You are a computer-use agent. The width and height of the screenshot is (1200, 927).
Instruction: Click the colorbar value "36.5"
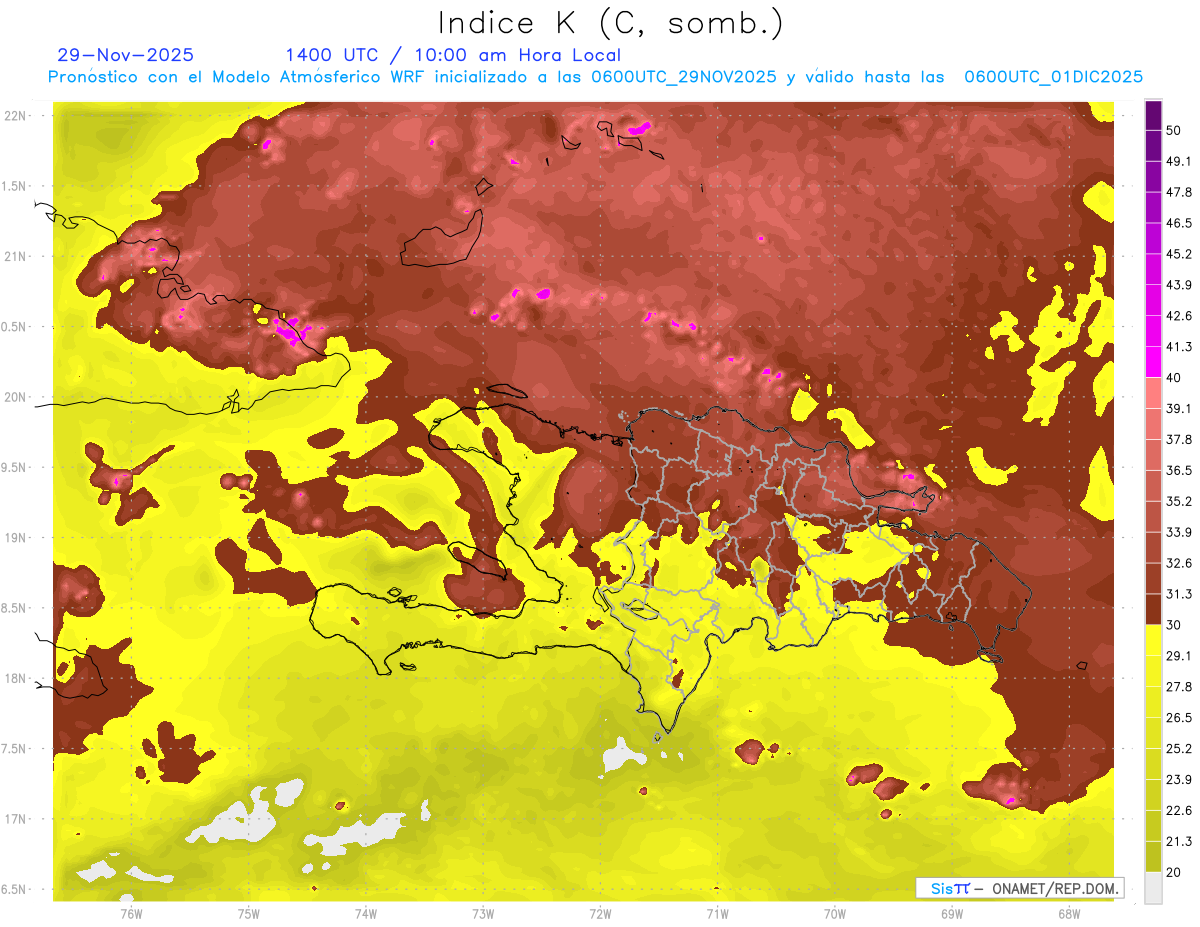pyautogui.click(x=1179, y=470)
